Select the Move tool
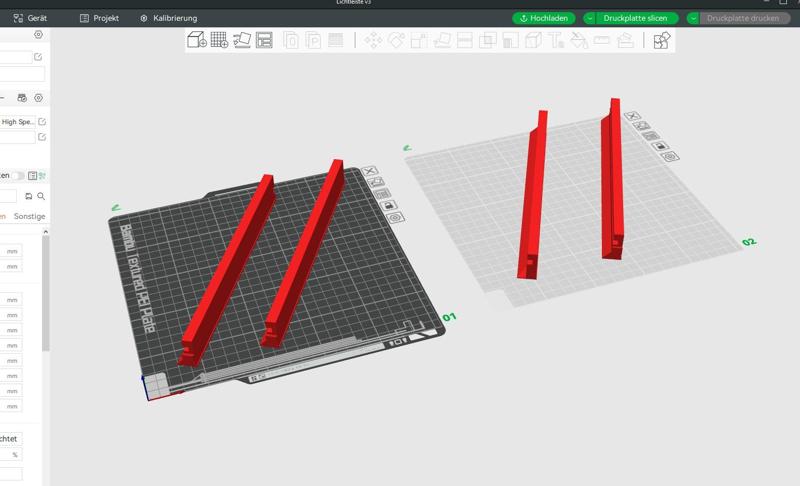The height and width of the screenshot is (486, 800). [x=373, y=40]
